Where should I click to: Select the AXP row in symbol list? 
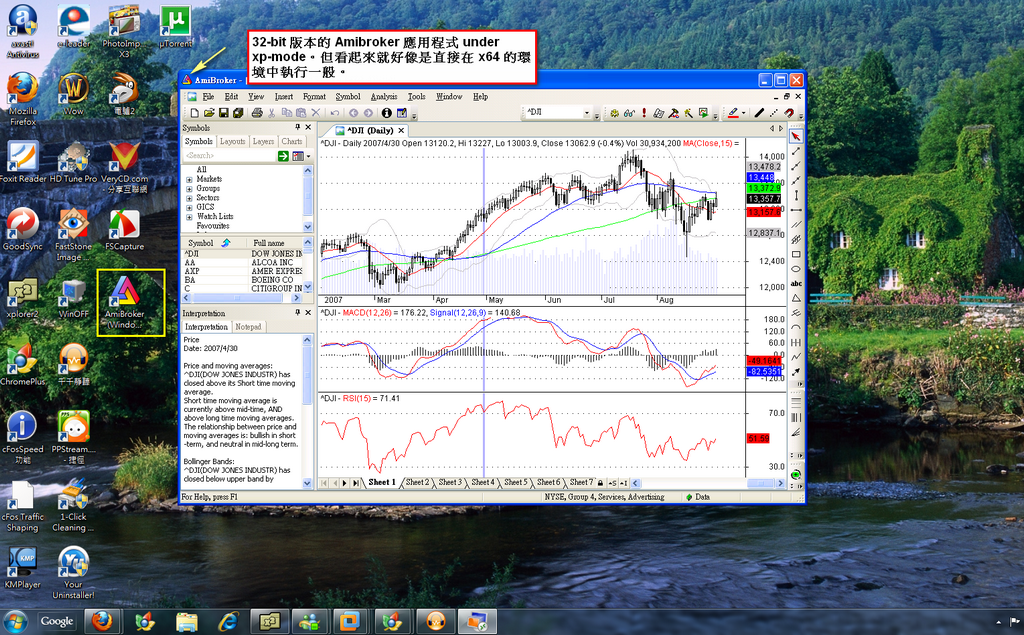242,271
